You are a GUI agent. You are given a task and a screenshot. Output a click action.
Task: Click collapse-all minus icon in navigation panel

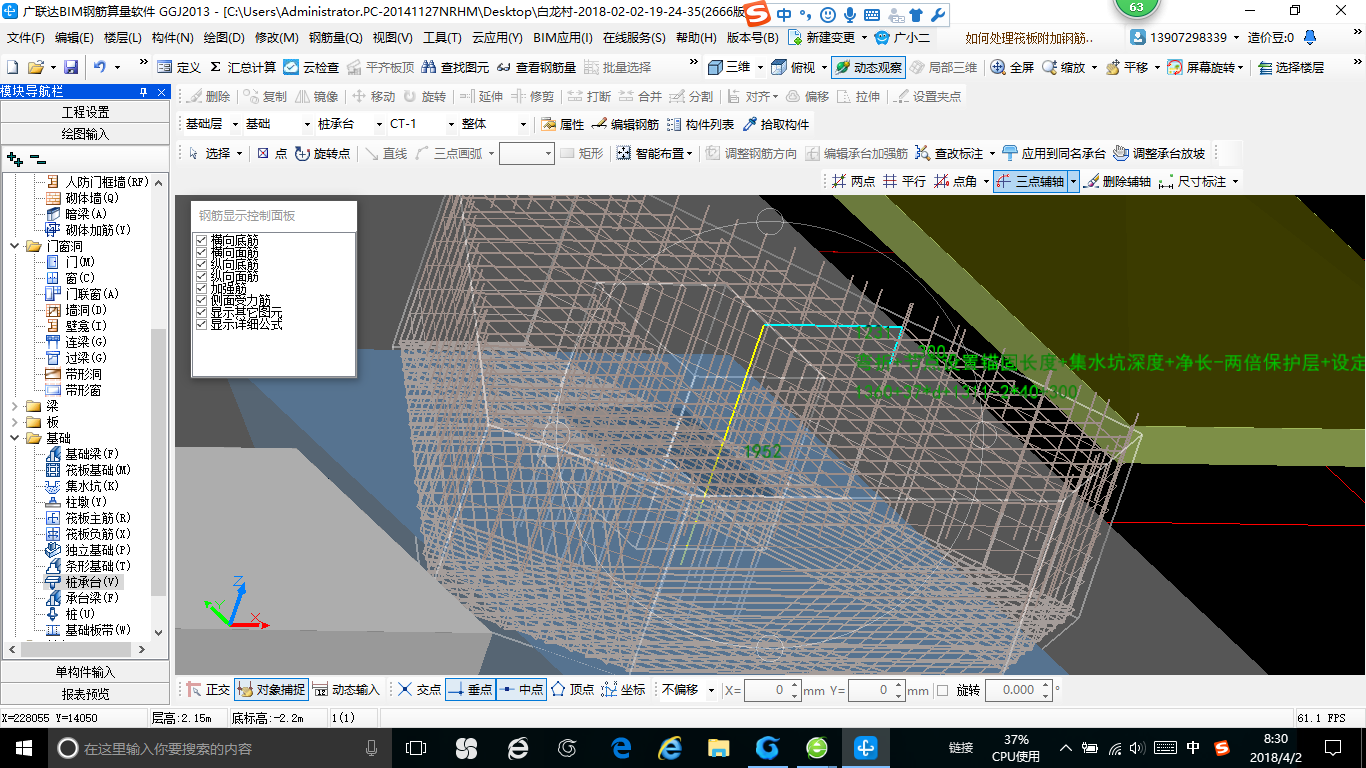pyautogui.click(x=38, y=158)
